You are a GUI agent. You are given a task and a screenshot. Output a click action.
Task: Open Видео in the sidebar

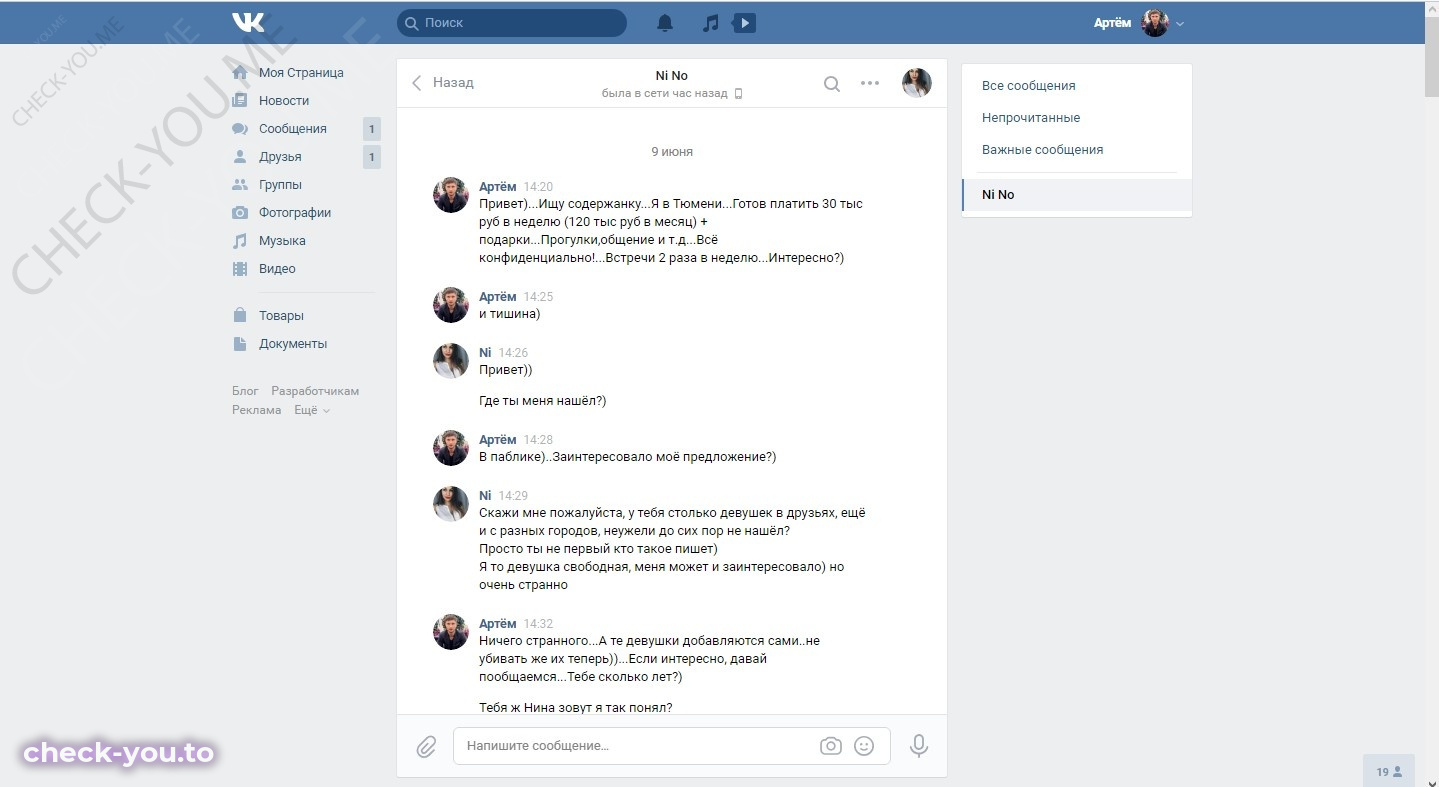coord(277,269)
